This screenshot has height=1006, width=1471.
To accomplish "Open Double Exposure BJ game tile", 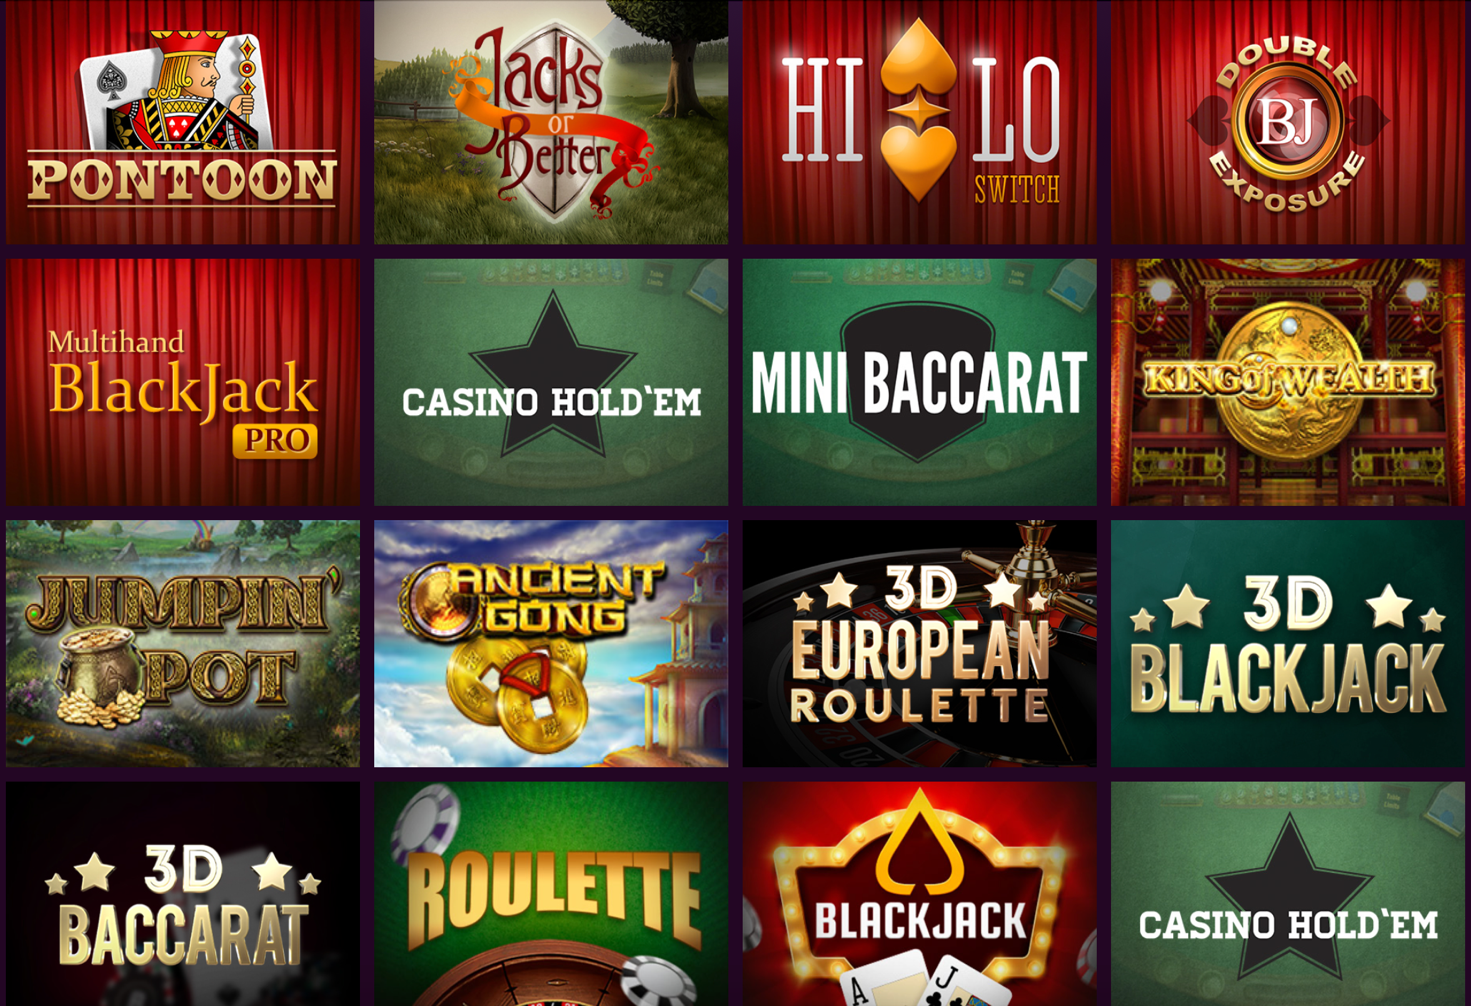I will click(x=1288, y=122).
